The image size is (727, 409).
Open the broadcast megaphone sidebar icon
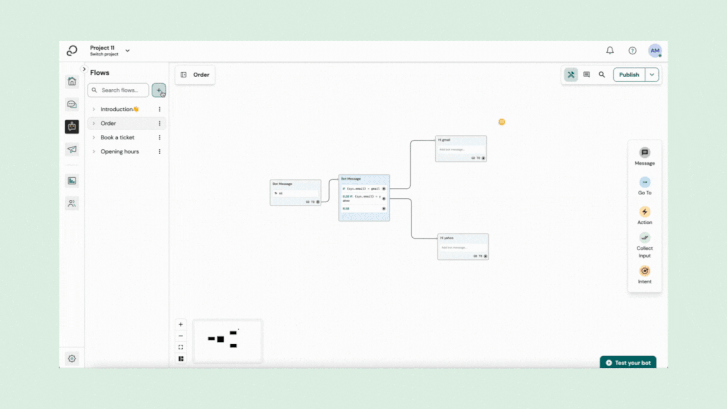[72, 150]
